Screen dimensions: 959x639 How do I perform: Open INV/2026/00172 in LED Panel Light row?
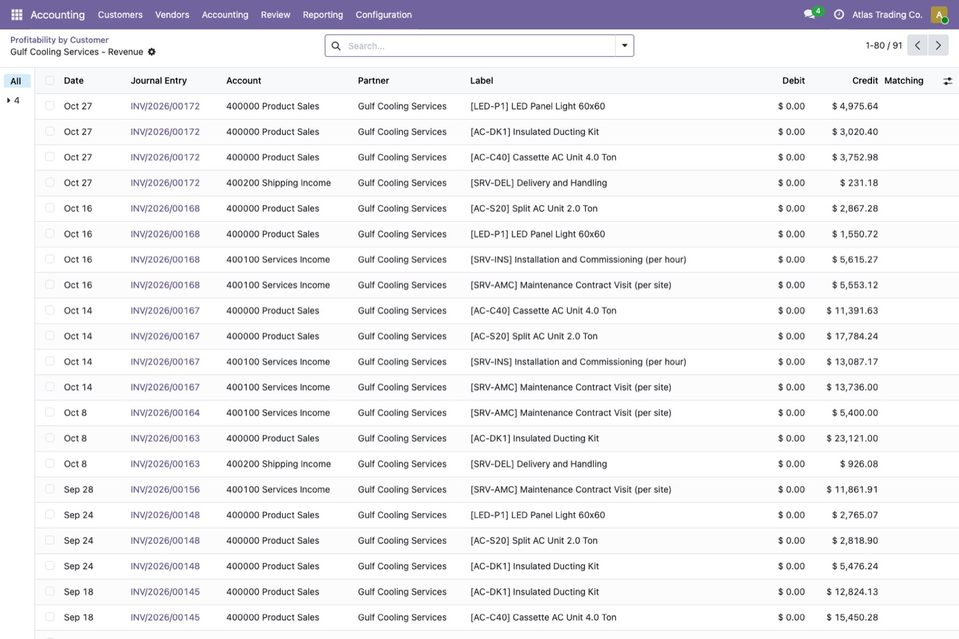click(x=165, y=106)
